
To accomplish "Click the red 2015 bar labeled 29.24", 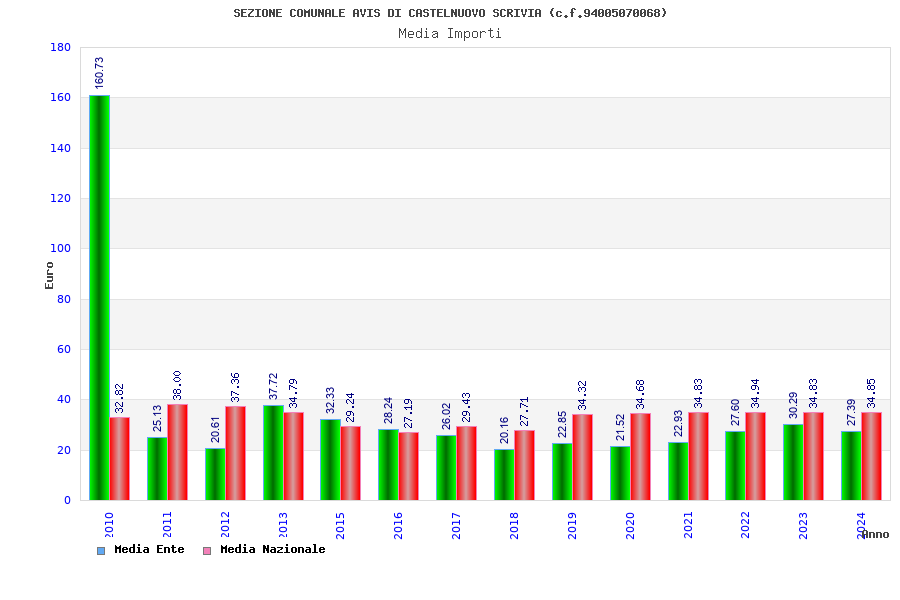I will click(x=351, y=463).
